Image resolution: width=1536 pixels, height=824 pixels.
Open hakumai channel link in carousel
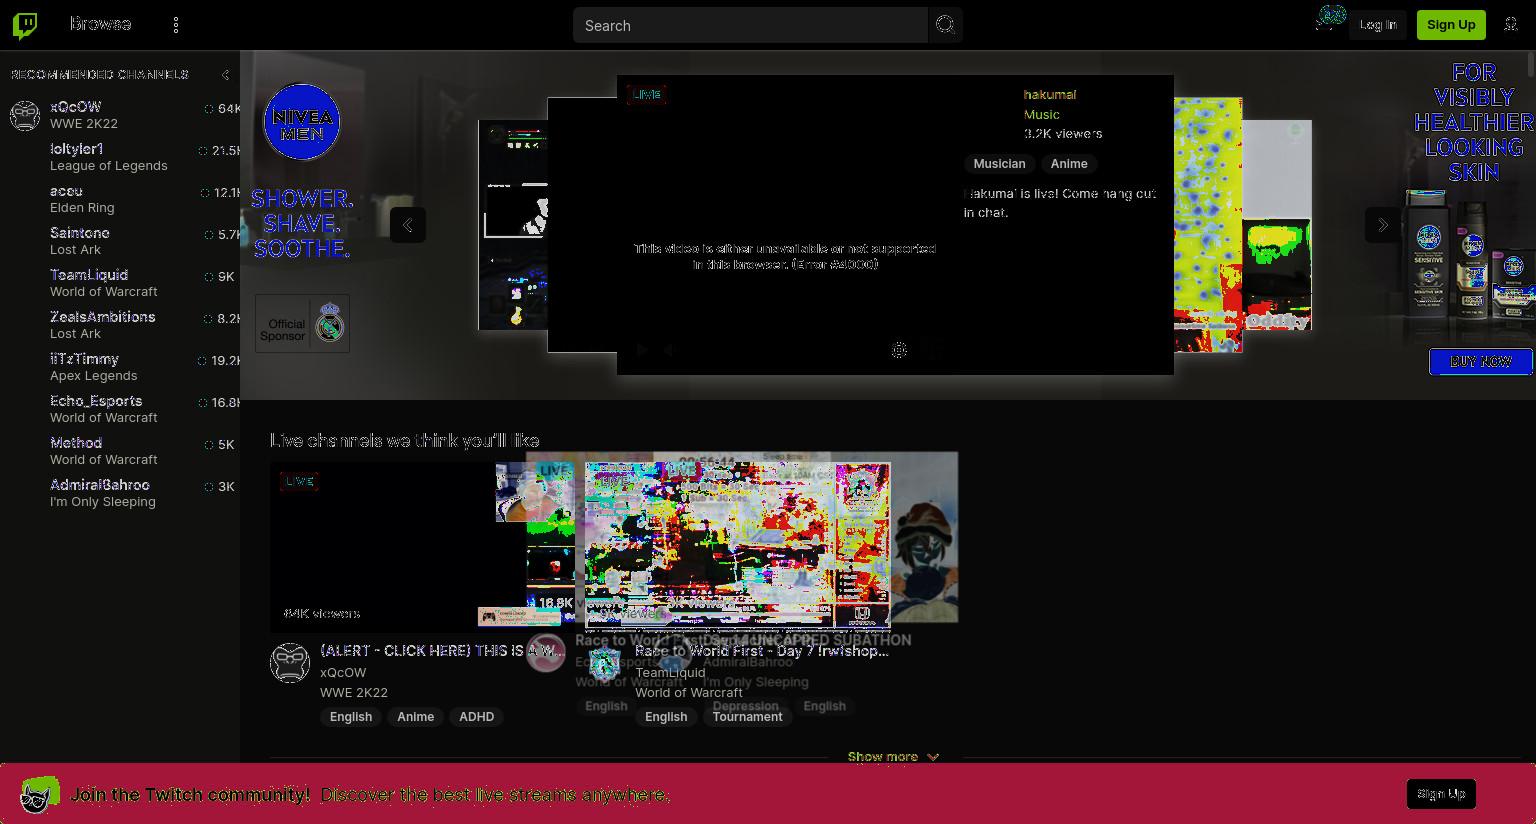pyautogui.click(x=1049, y=94)
